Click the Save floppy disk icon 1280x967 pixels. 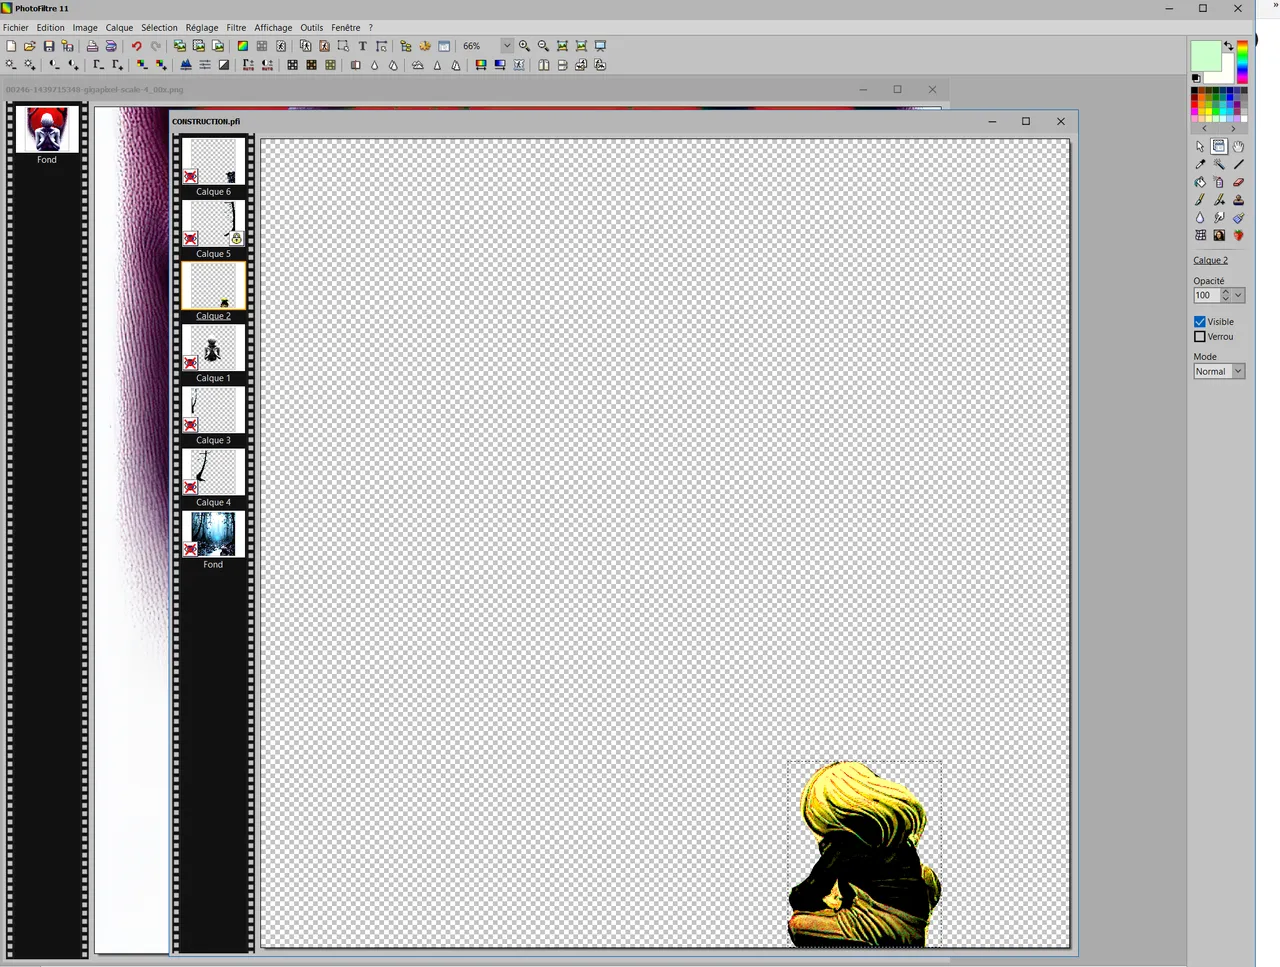coord(49,46)
